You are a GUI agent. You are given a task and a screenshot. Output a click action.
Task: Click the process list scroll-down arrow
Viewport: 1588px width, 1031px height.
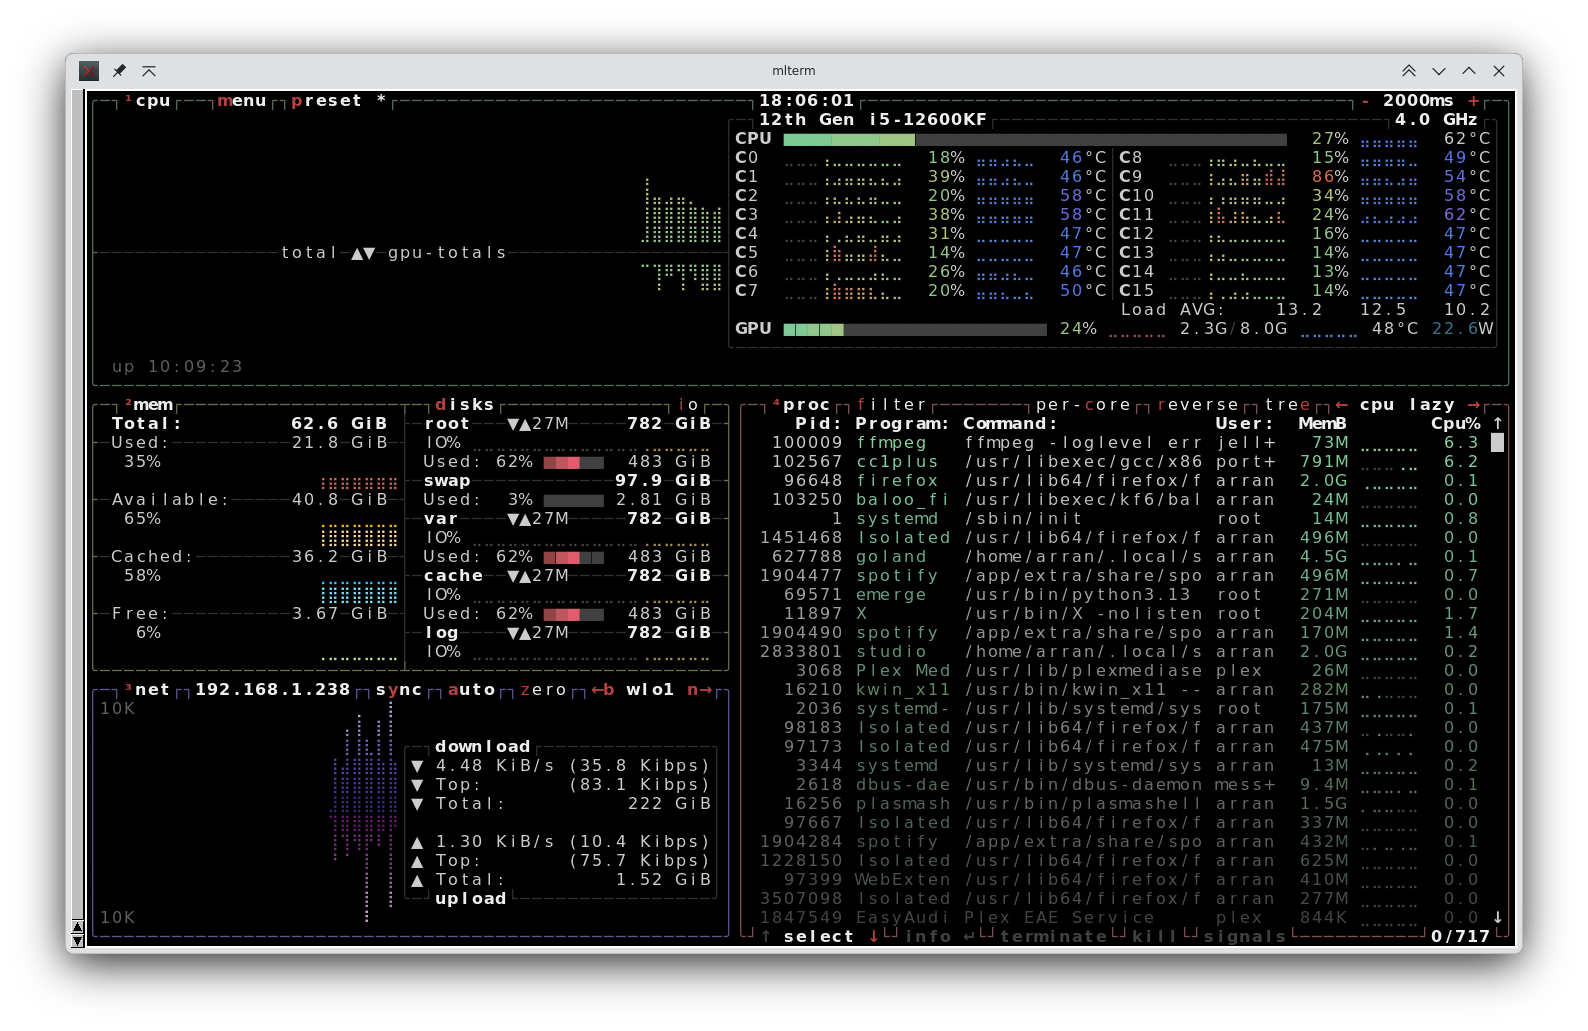coord(1497,918)
